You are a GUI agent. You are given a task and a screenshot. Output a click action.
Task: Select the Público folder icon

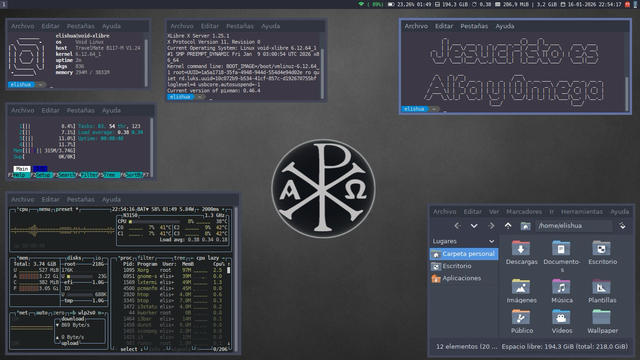521,317
